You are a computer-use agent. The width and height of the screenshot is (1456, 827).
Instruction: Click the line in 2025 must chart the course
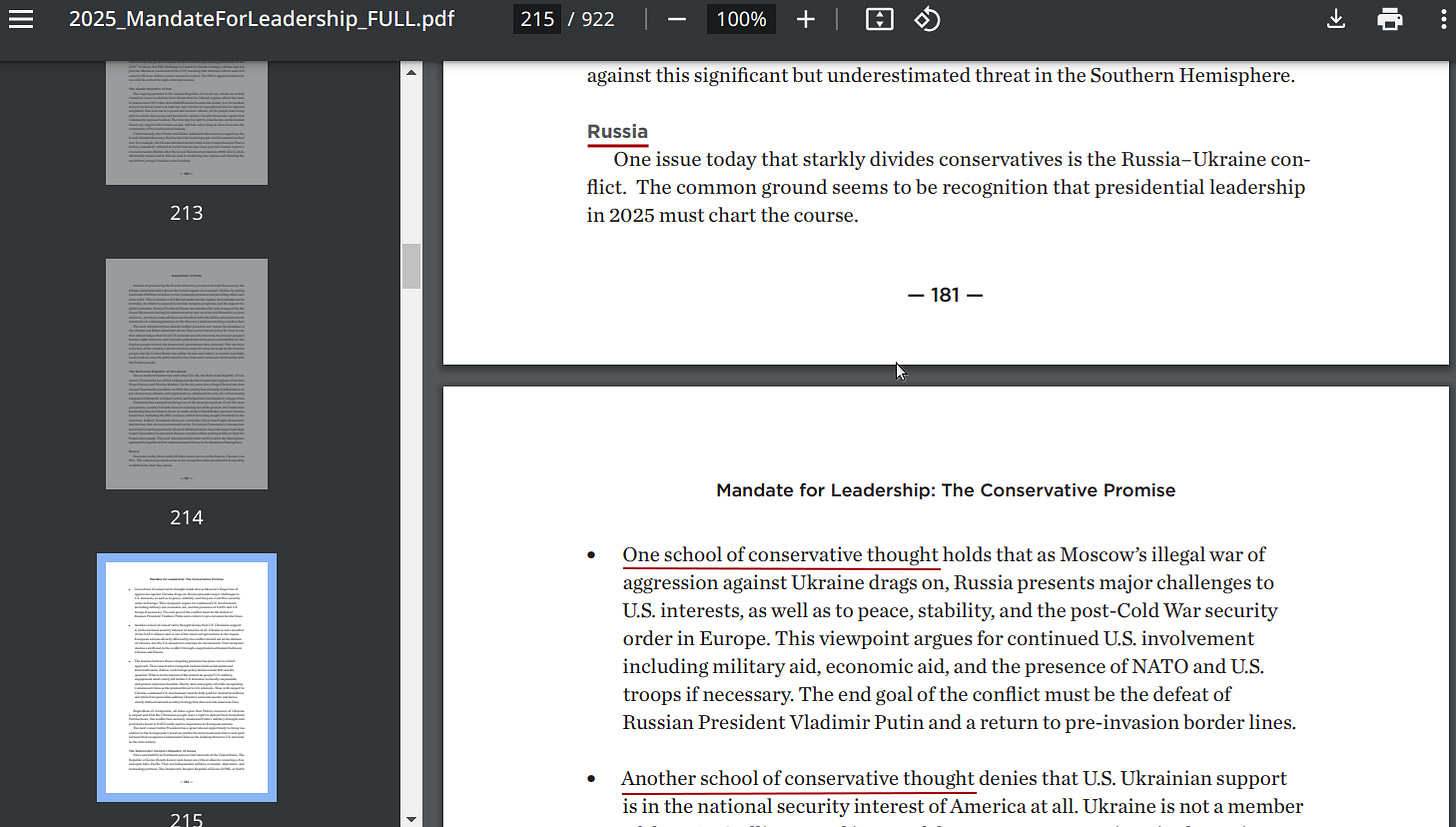722,215
